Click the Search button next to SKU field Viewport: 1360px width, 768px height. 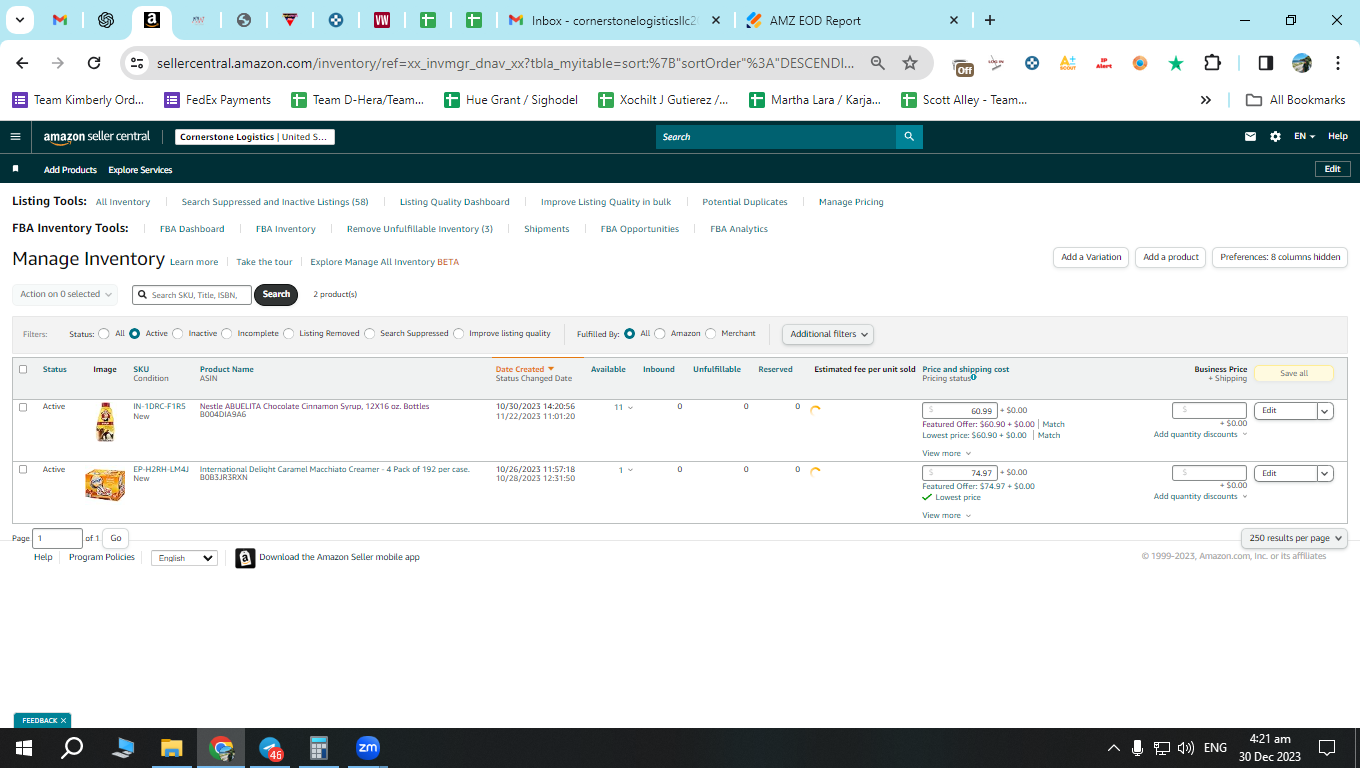click(276, 294)
